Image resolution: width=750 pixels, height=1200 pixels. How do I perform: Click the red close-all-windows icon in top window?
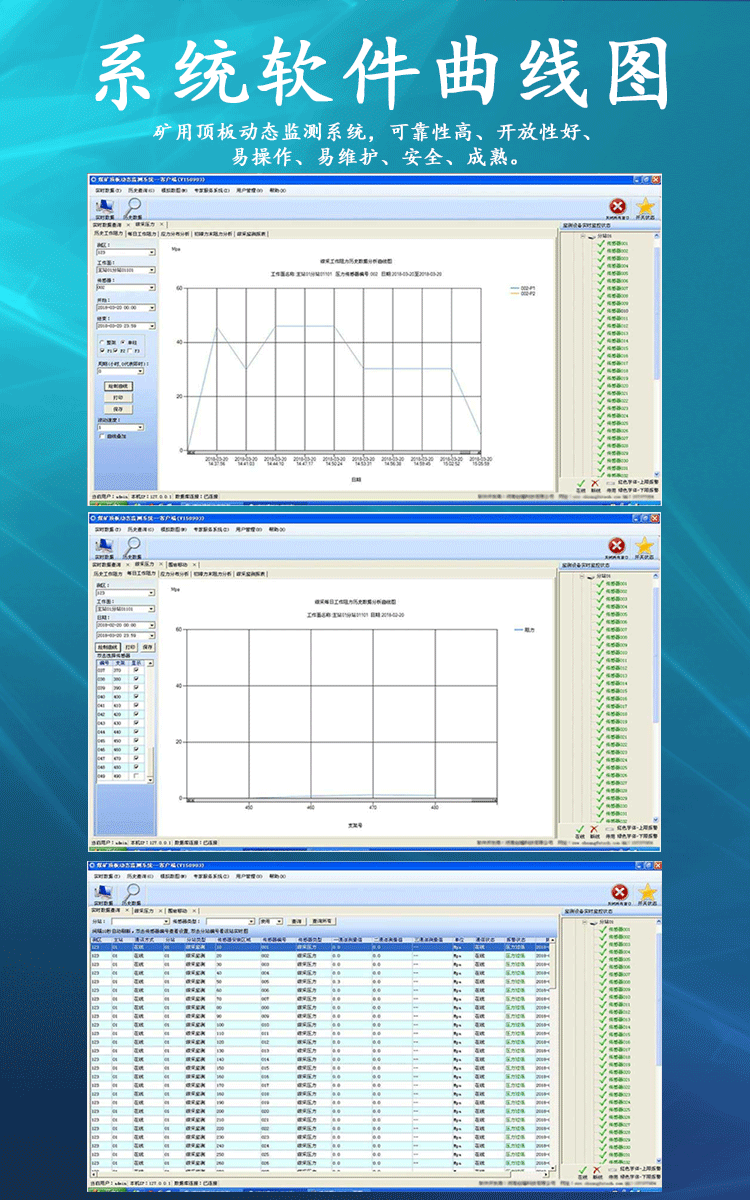coord(617,204)
